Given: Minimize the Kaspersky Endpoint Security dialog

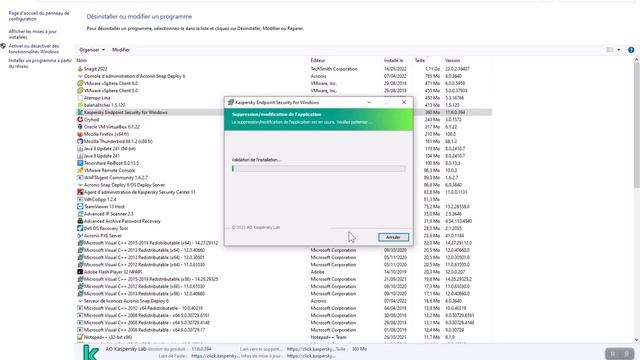Looking at the screenshot, I should click(369, 102).
